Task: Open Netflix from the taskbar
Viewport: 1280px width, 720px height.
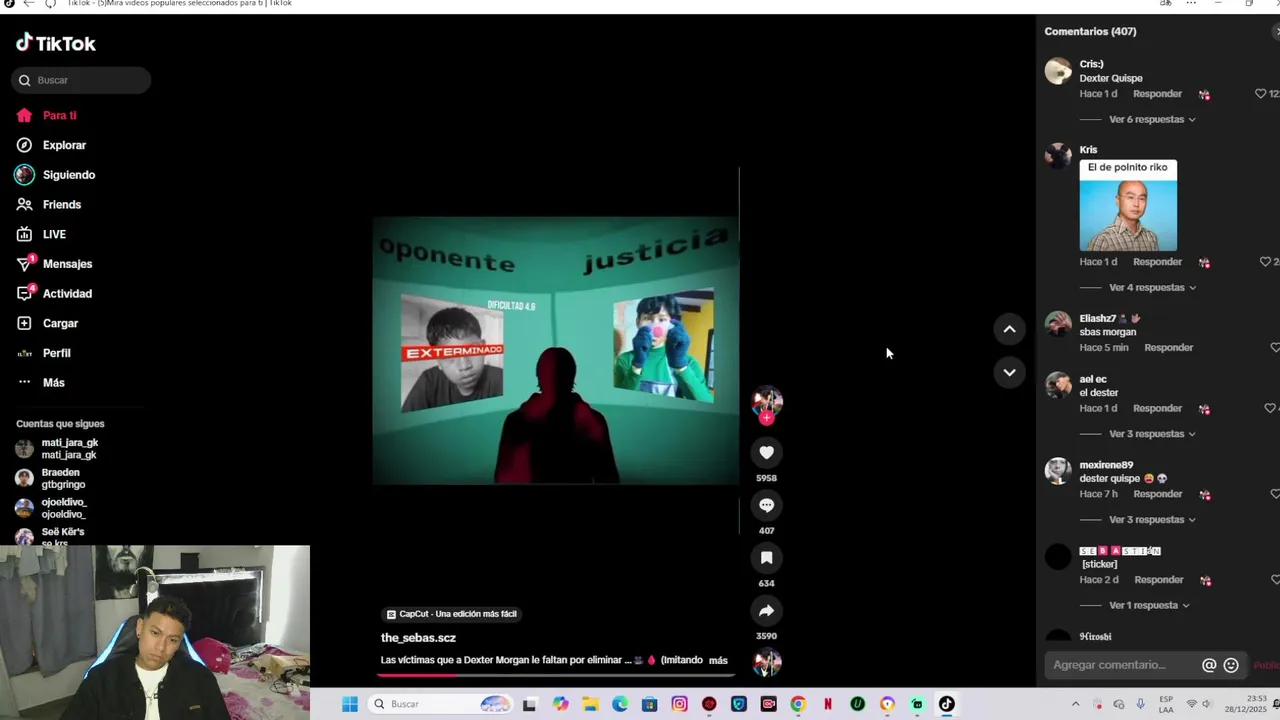Action: click(827, 704)
